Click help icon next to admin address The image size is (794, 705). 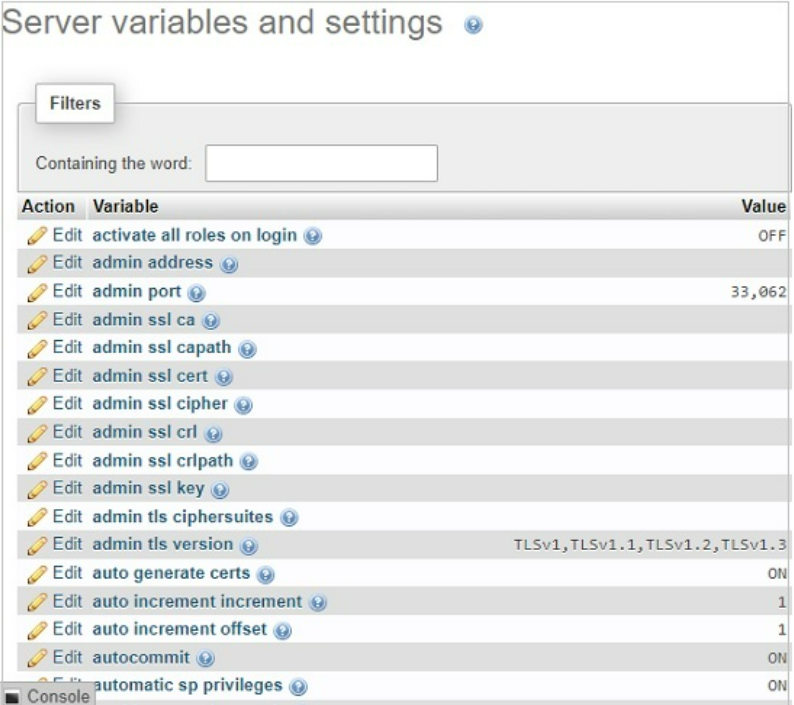pyautogui.click(x=229, y=265)
